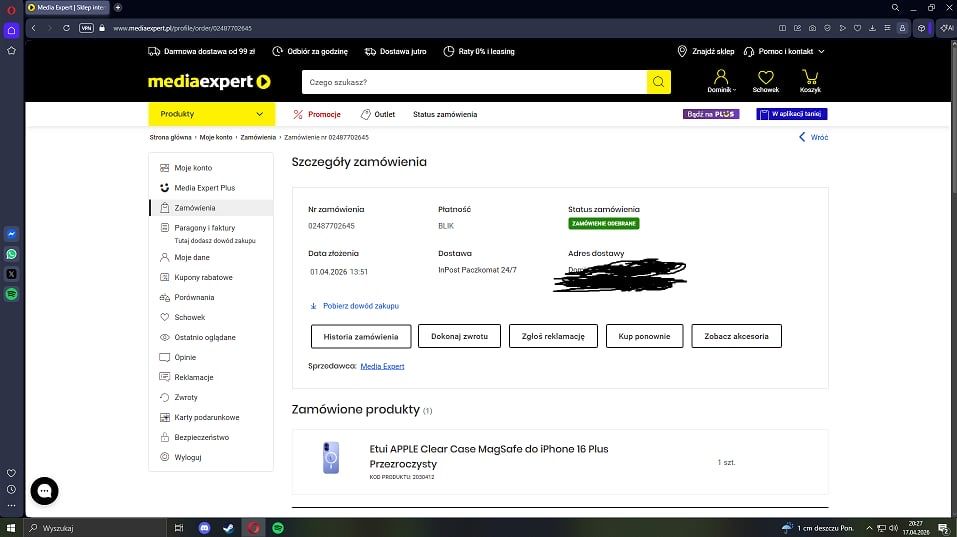Viewport: 957px width, 537px height.
Task: Open Spotify in the Opera sidebar
Action: coord(11,294)
